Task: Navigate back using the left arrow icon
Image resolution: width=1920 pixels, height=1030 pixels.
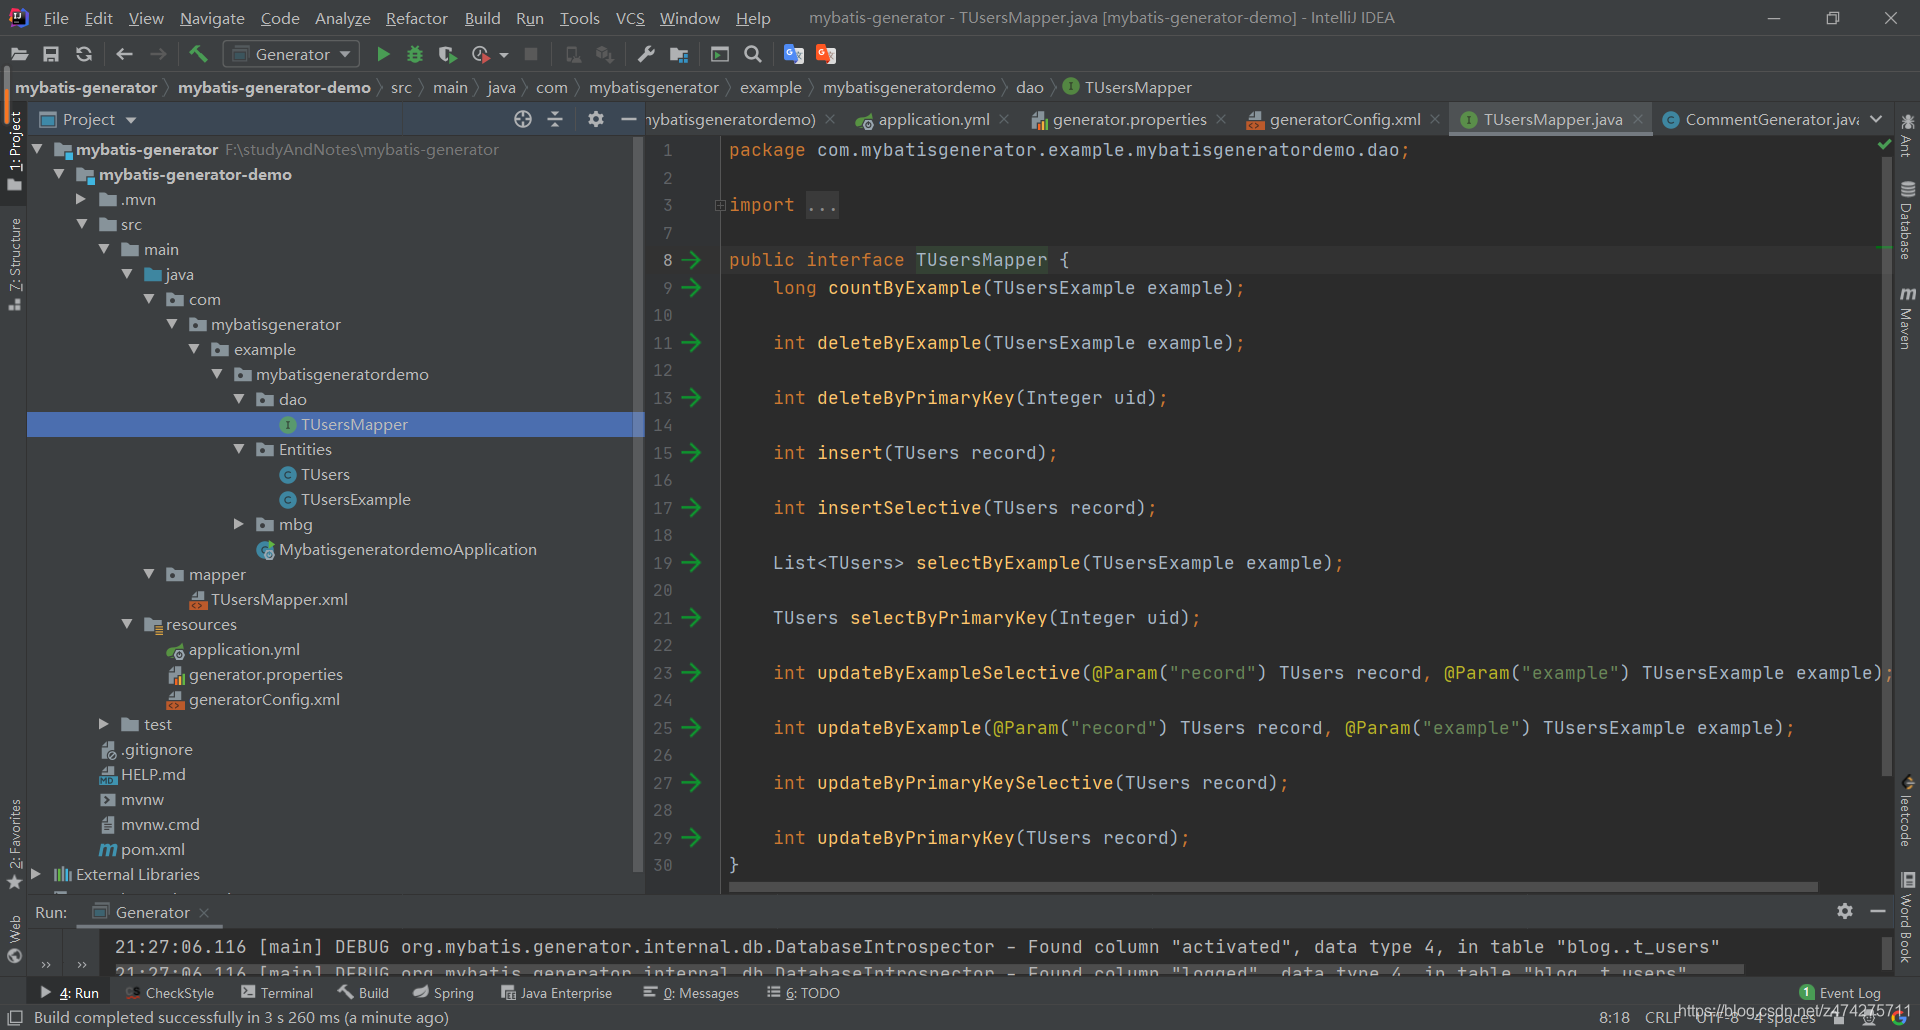Action: tap(124, 54)
